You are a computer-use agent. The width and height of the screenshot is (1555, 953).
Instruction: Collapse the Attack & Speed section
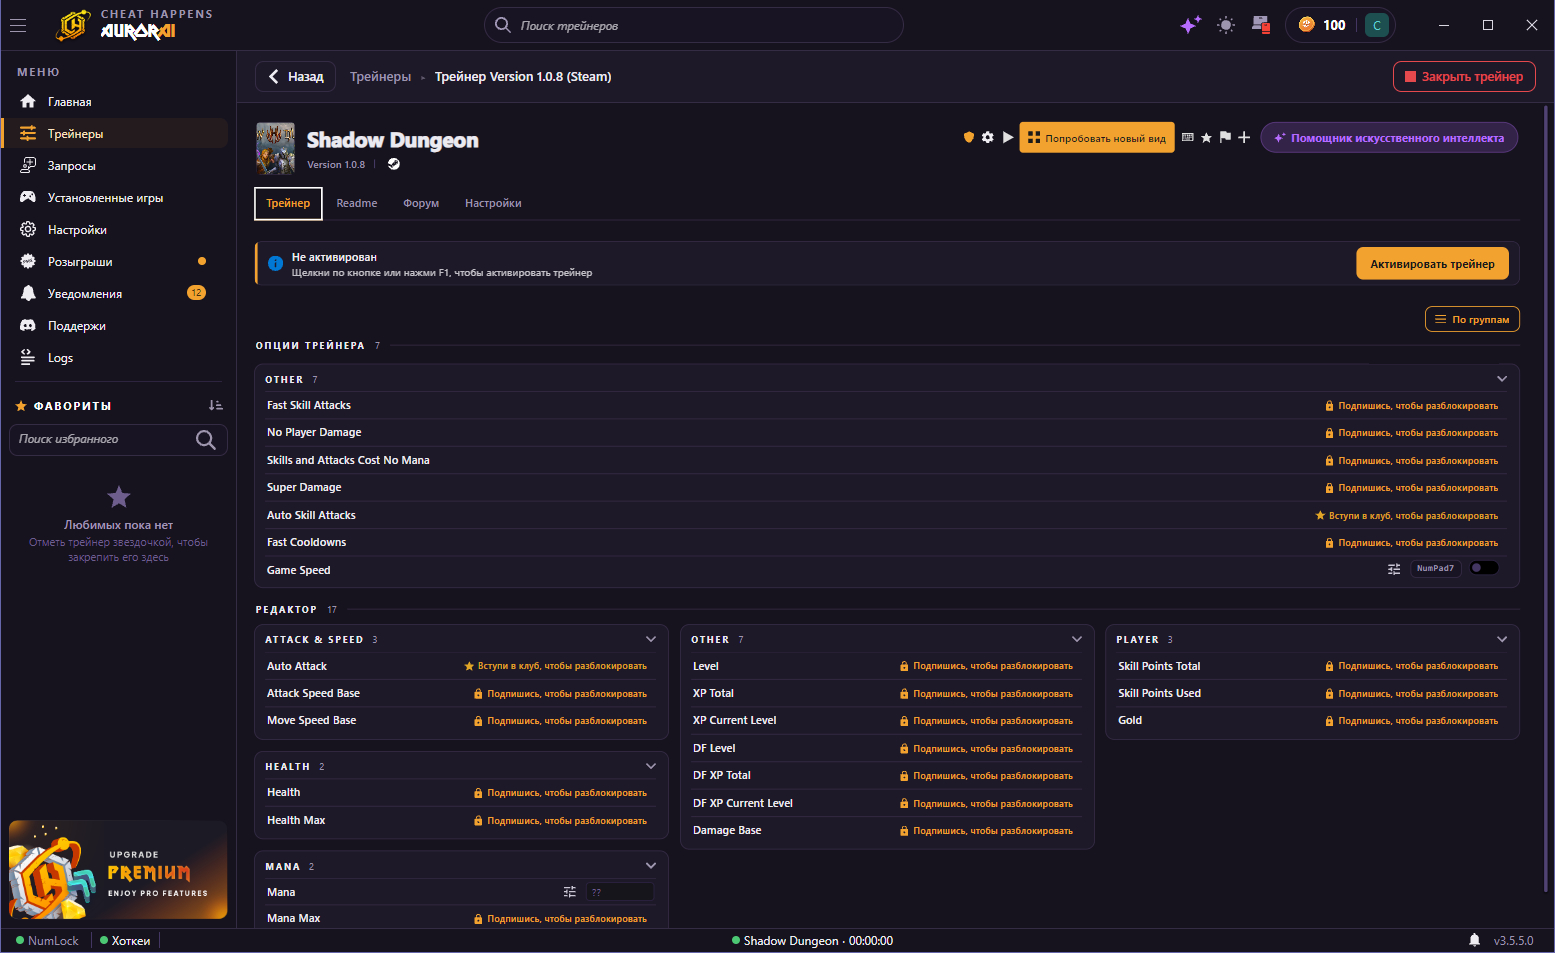coord(651,639)
